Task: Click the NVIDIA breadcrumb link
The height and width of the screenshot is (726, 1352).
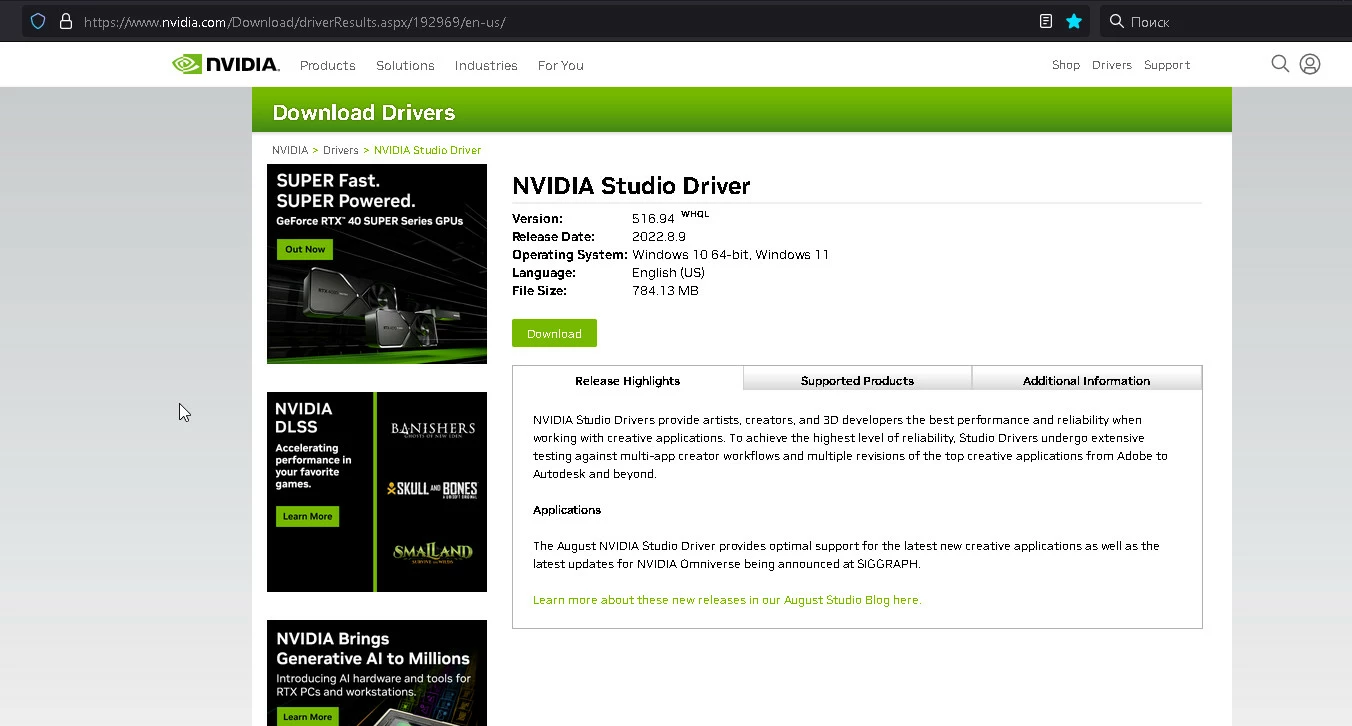Action: point(290,150)
